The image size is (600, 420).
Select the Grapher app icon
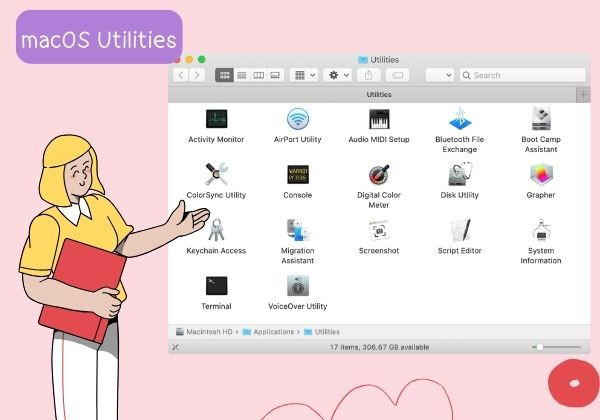coord(541,174)
